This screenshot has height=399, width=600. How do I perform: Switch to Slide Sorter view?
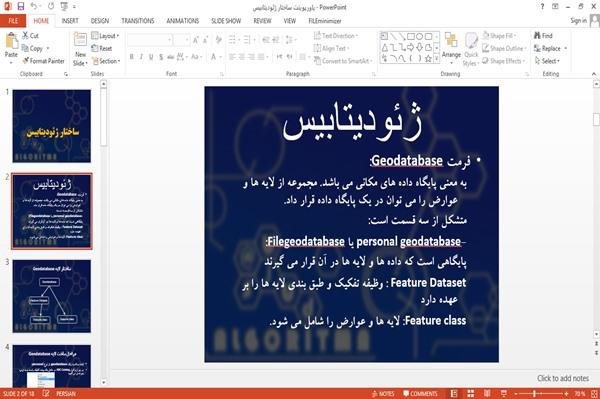(471, 394)
